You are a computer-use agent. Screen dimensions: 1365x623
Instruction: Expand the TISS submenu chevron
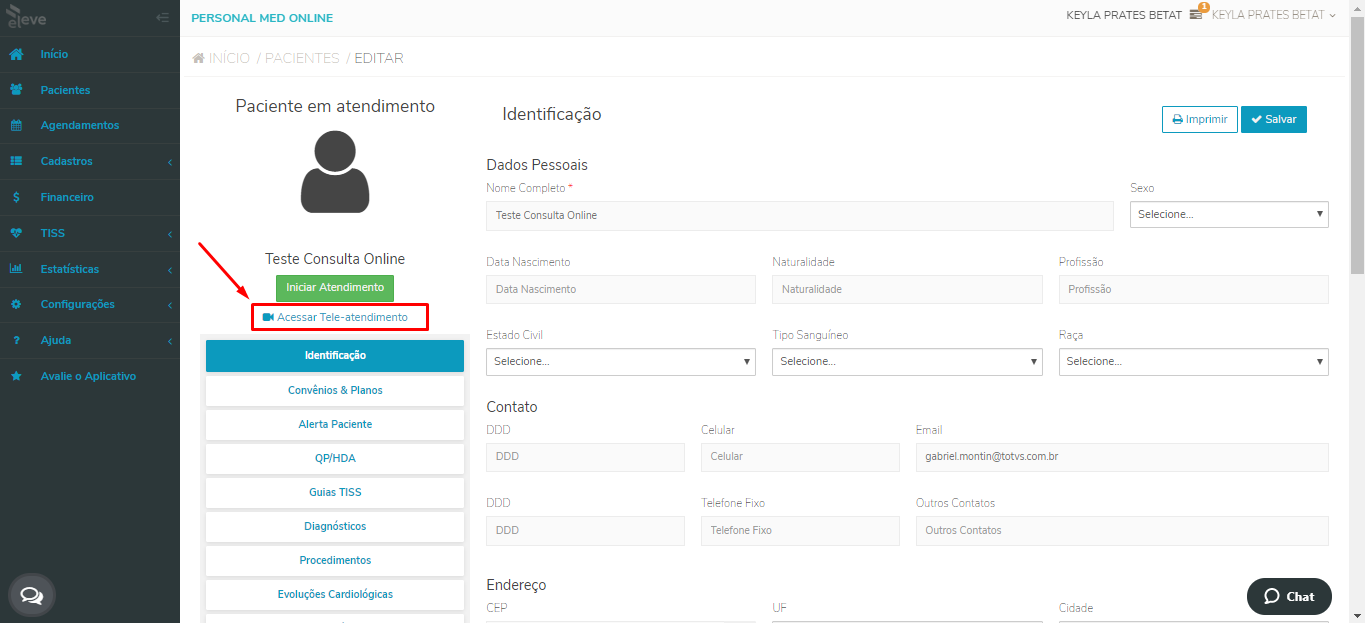pos(170,234)
